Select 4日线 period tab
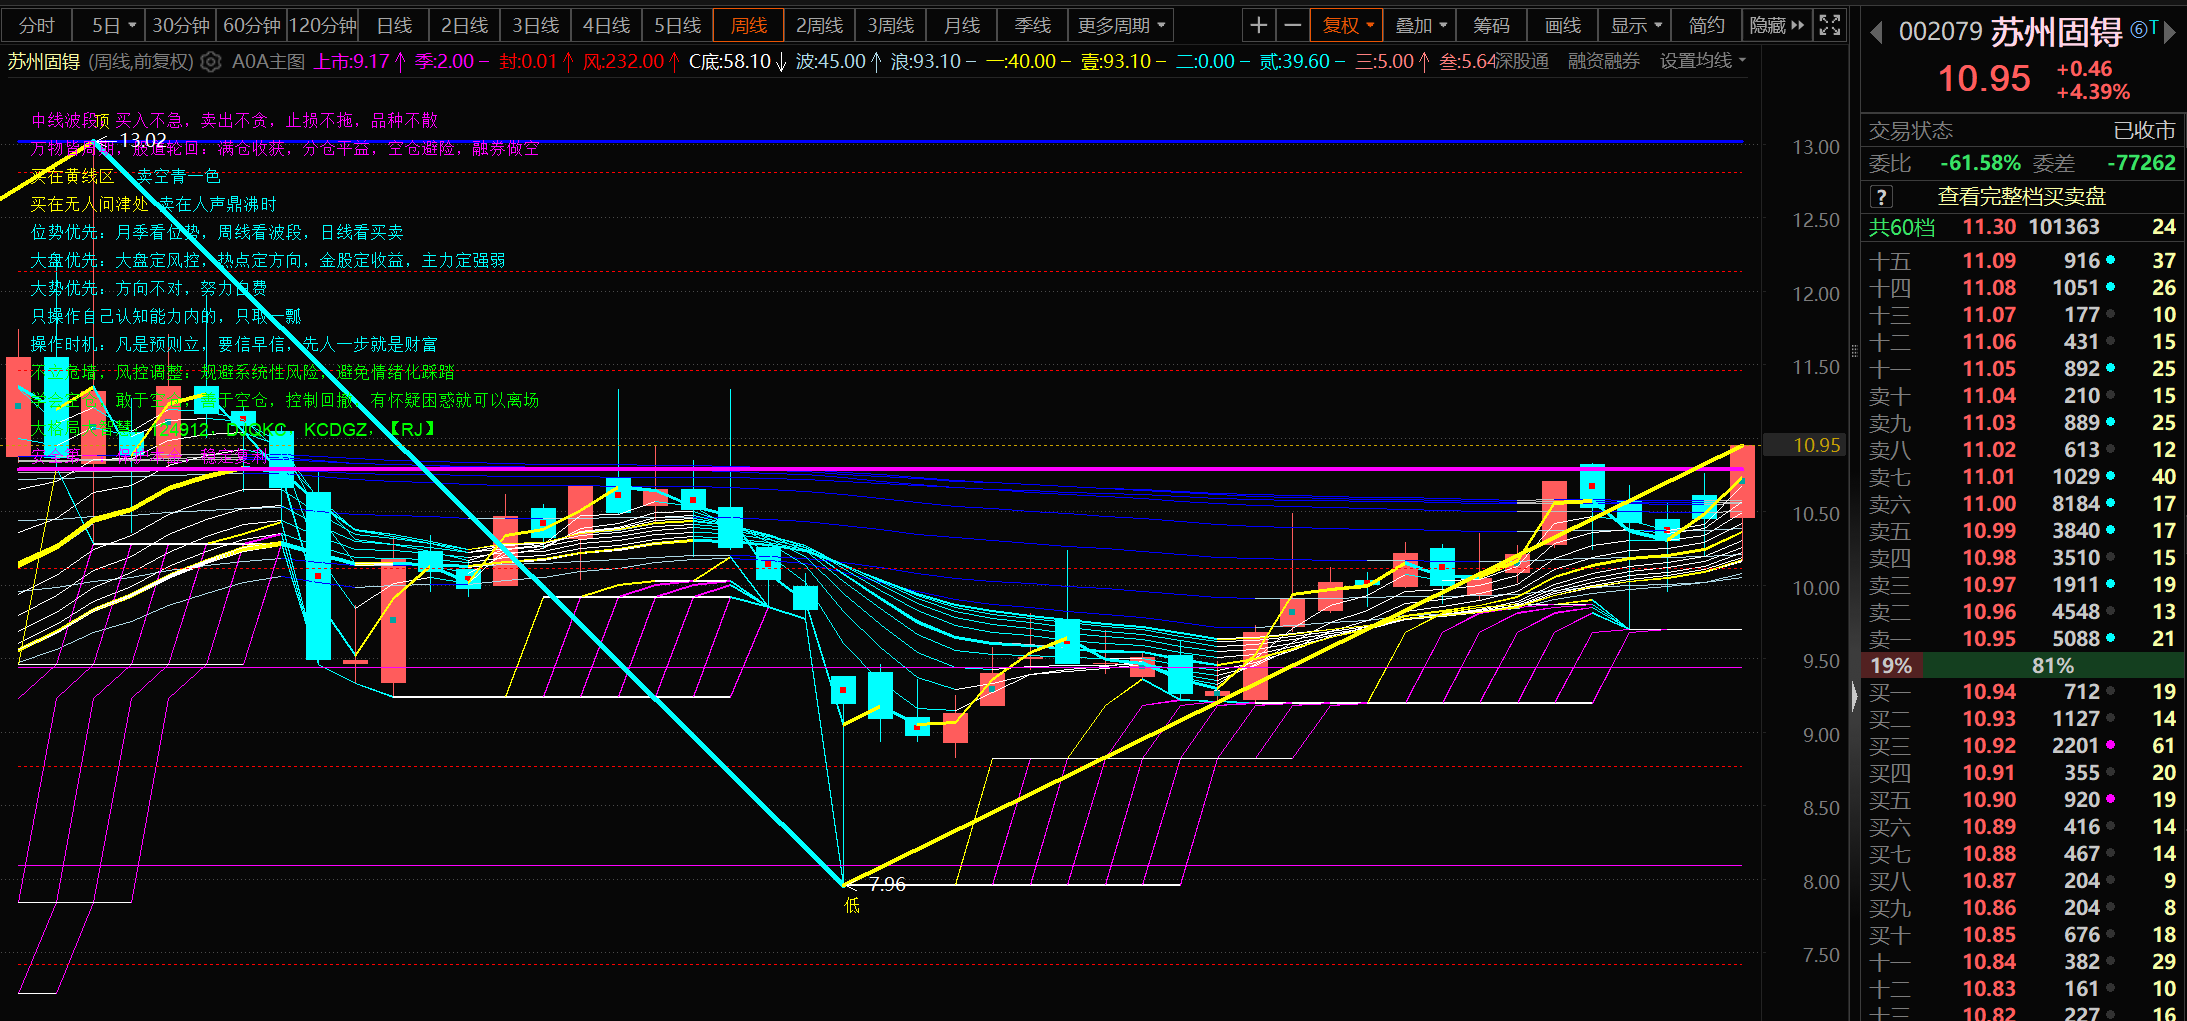Image resolution: width=2187 pixels, height=1021 pixels. [x=607, y=25]
